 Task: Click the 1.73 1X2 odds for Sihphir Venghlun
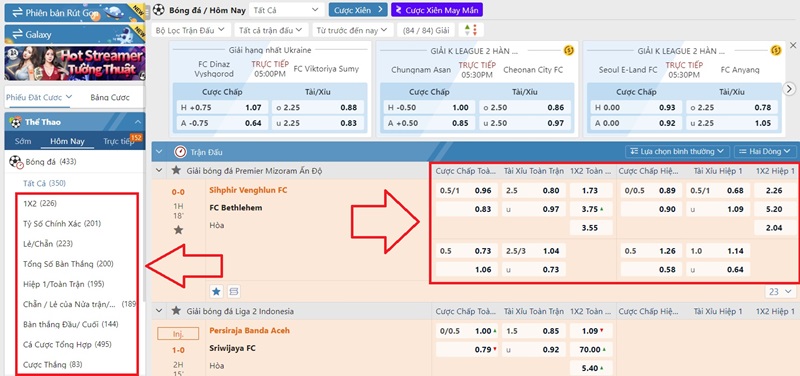click(591, 190)
